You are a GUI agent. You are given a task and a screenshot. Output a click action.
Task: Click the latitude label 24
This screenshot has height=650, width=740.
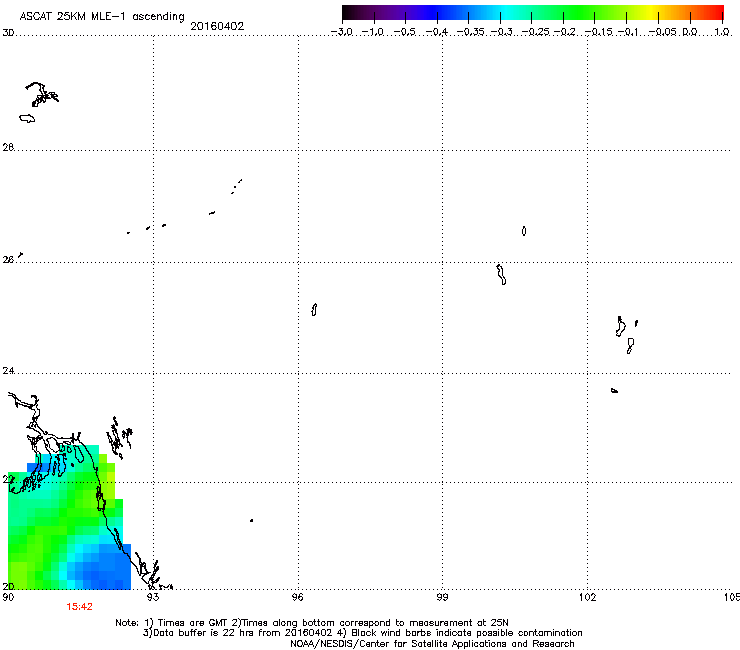(x=8, y=371)
